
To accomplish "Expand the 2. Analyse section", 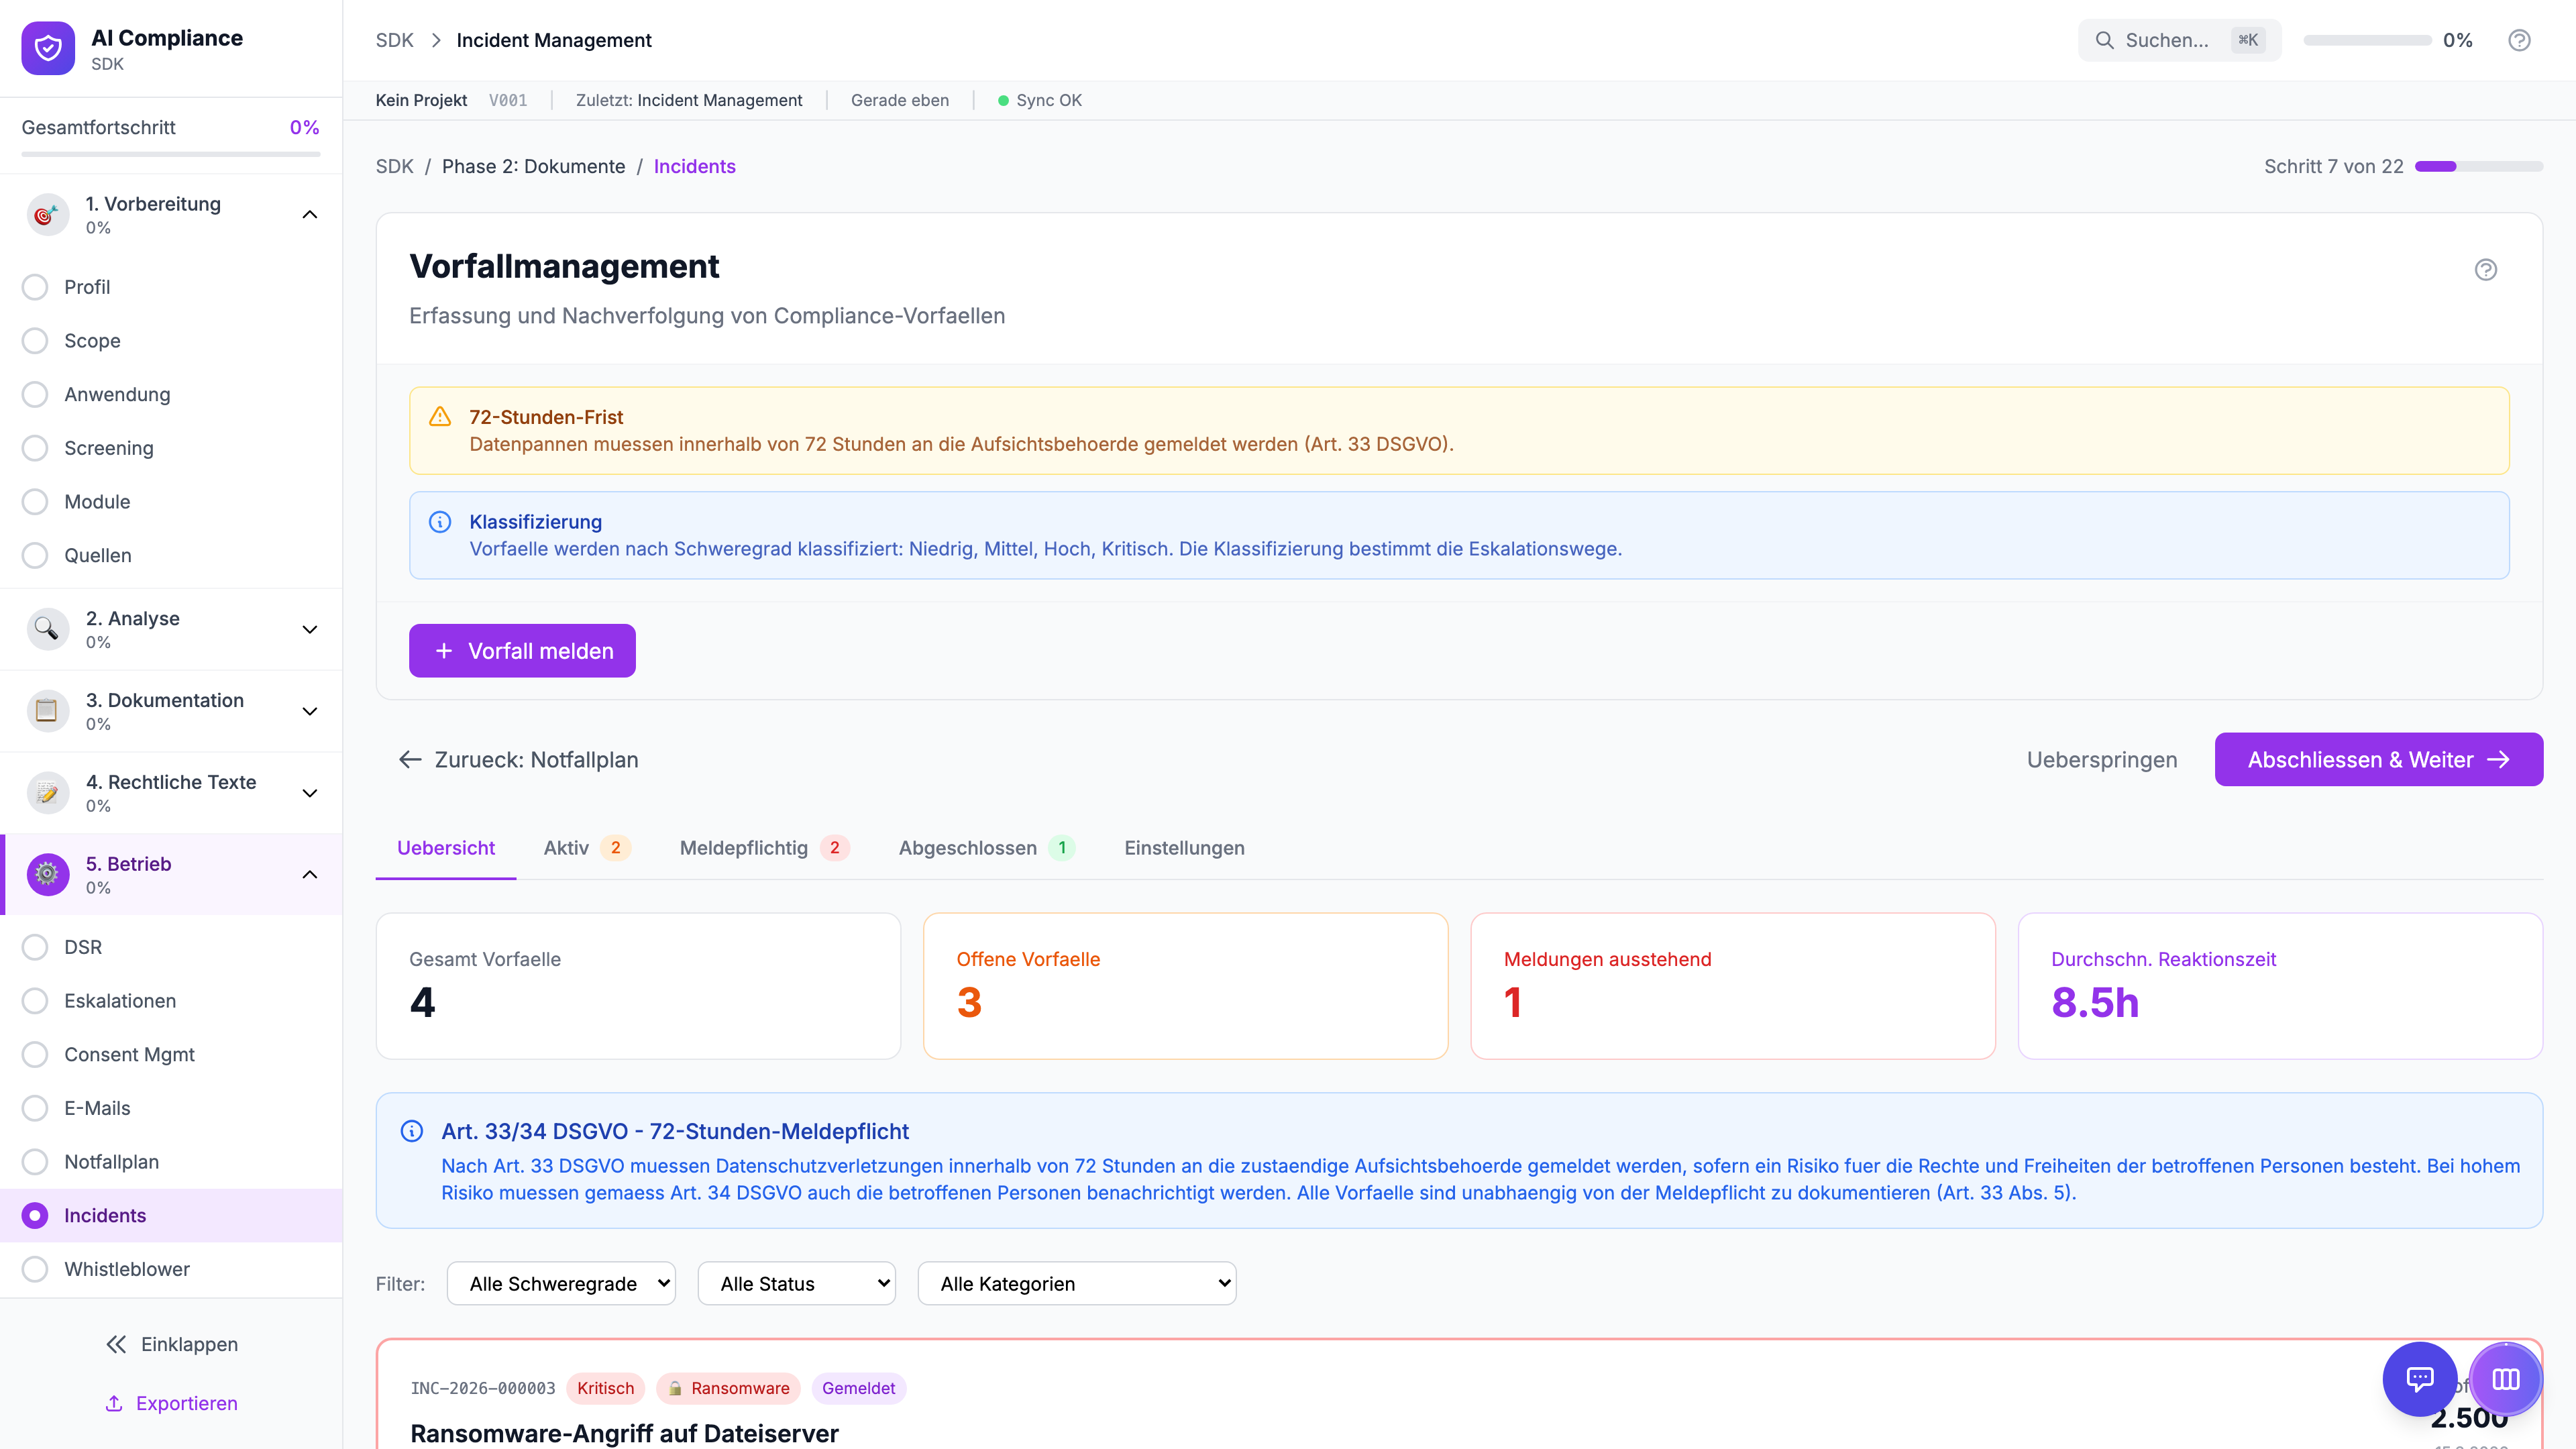I will (x=310, y=629).
